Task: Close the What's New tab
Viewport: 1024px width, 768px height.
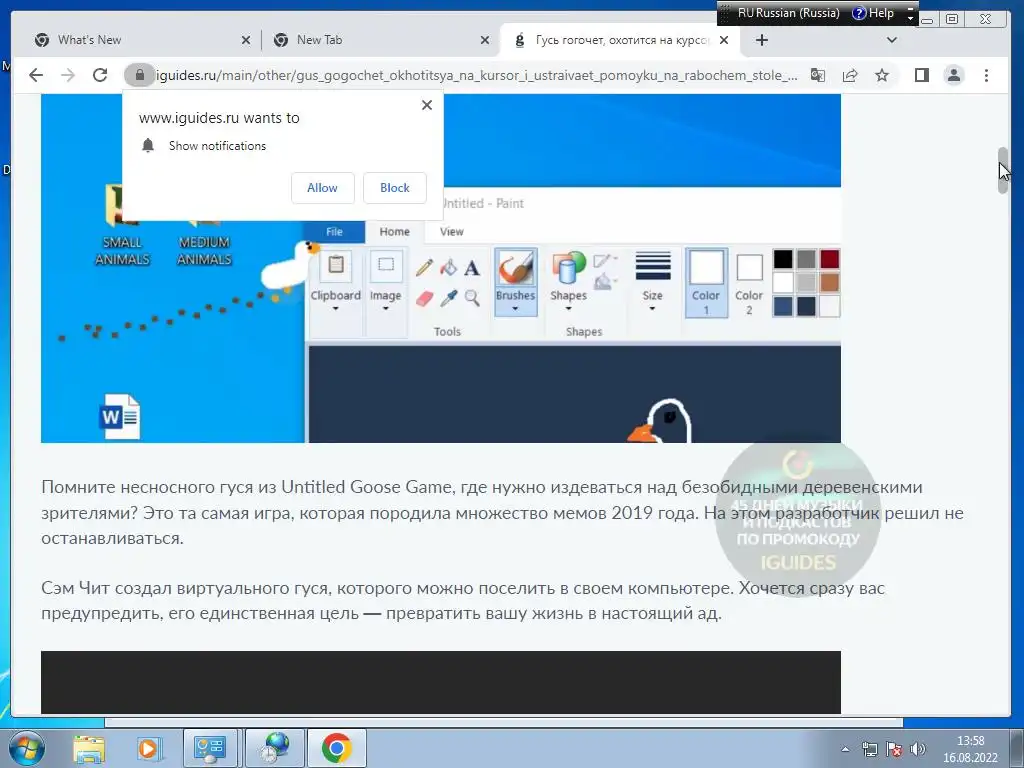Action: [246, 40]
